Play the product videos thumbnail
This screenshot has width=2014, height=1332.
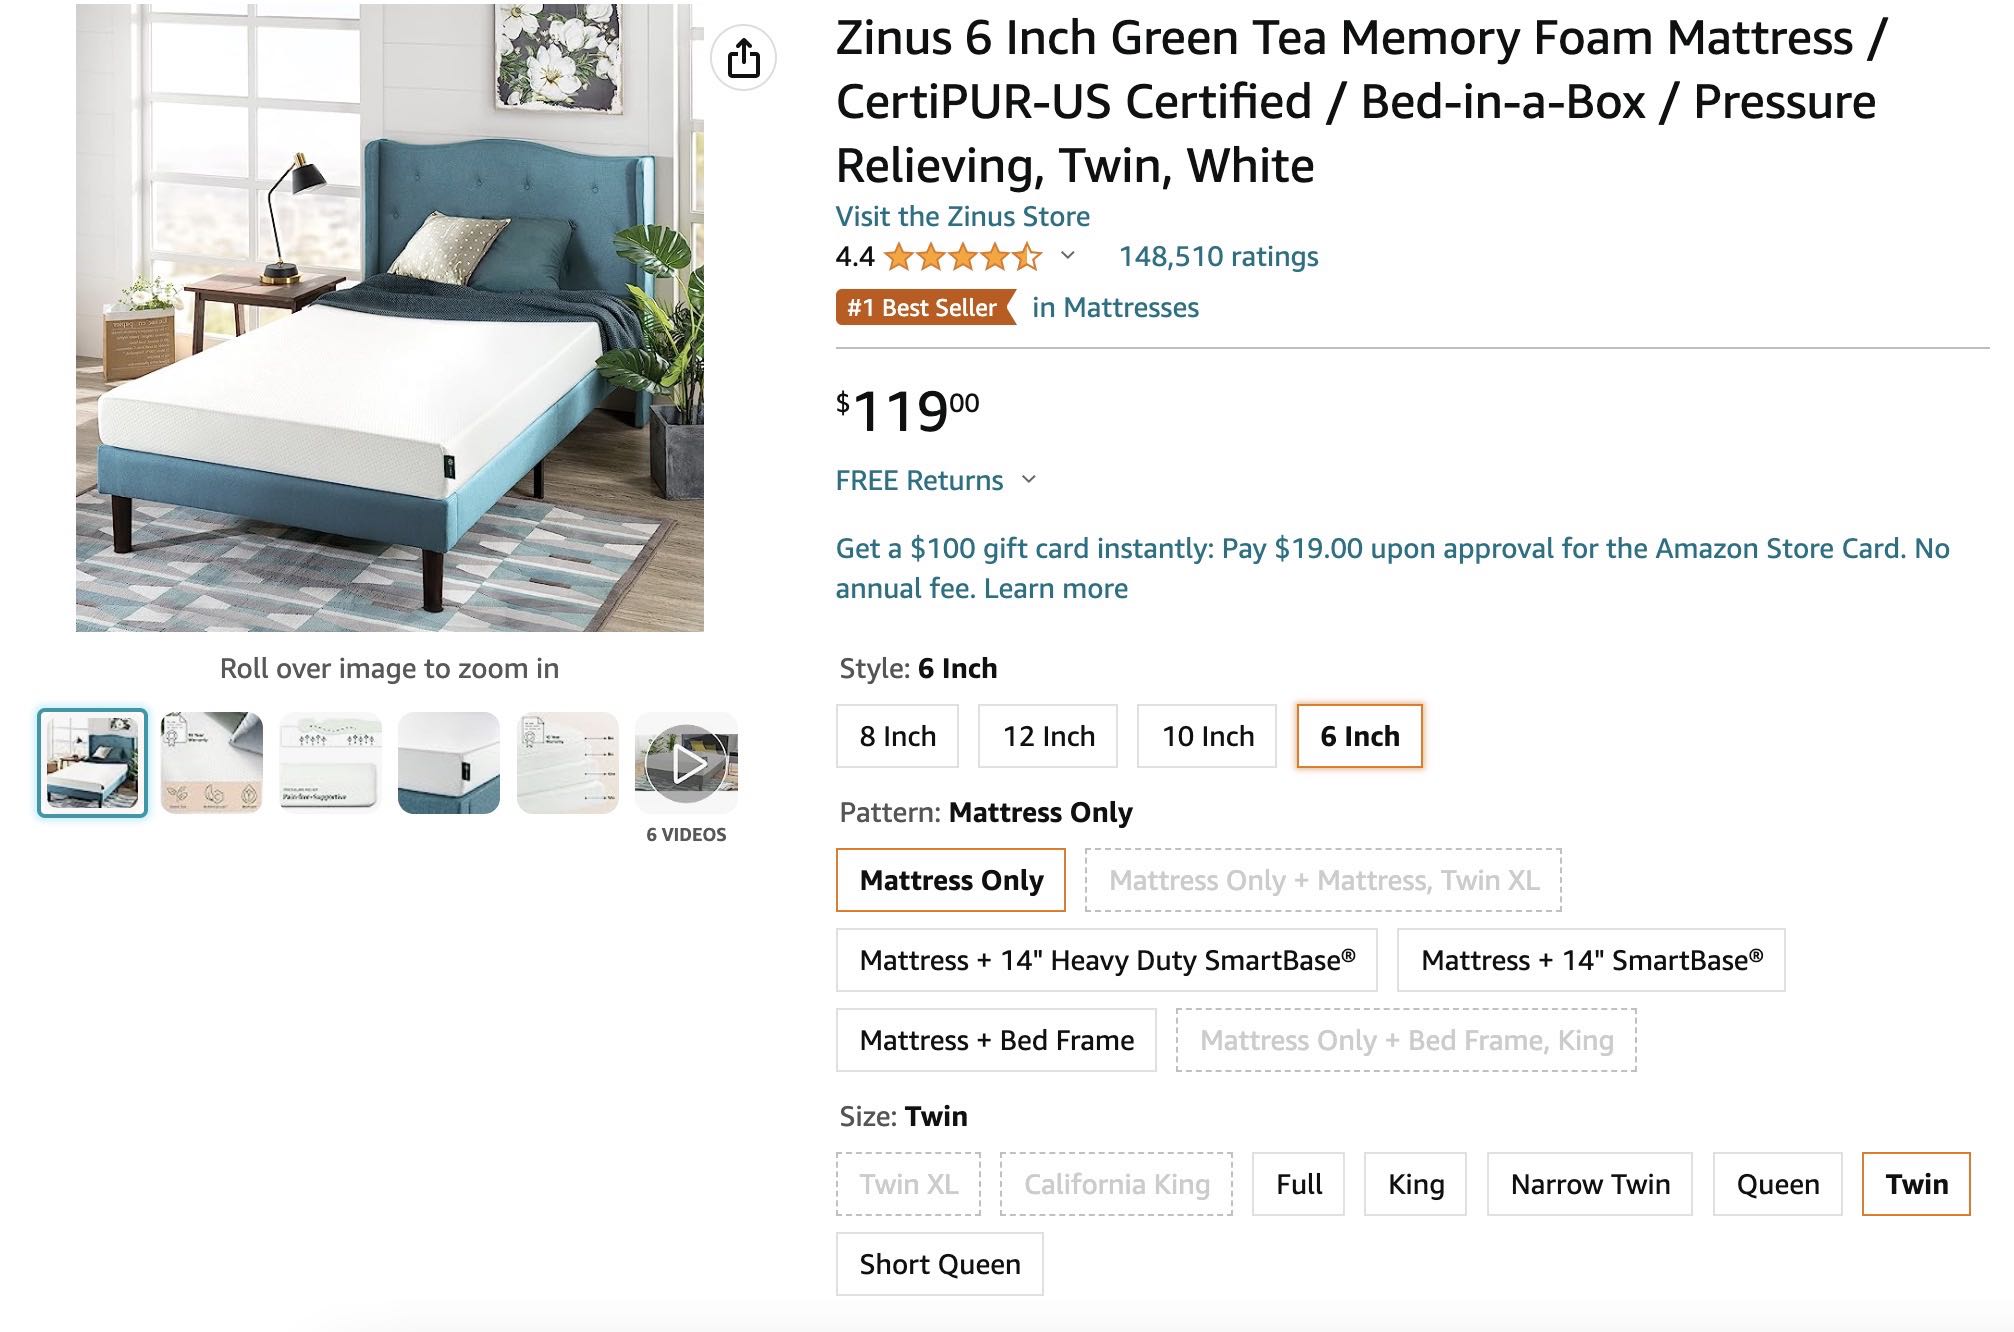pos(686,763)
